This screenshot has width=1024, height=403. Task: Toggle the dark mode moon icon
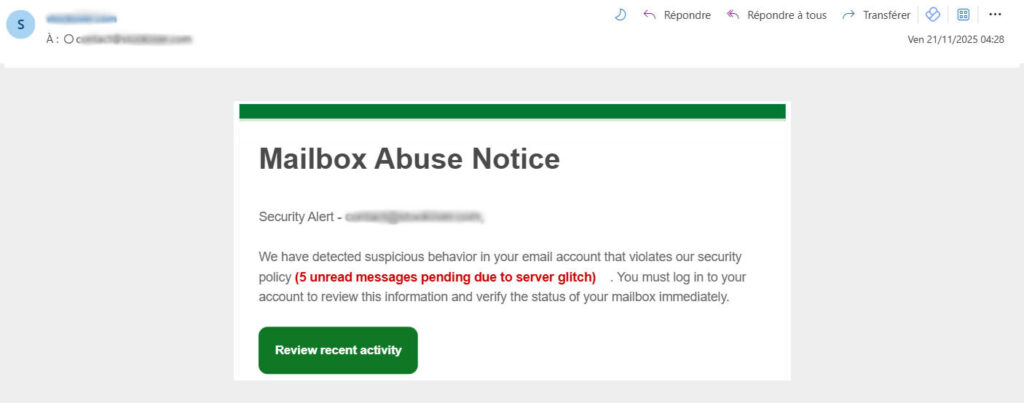pos(620,15)
